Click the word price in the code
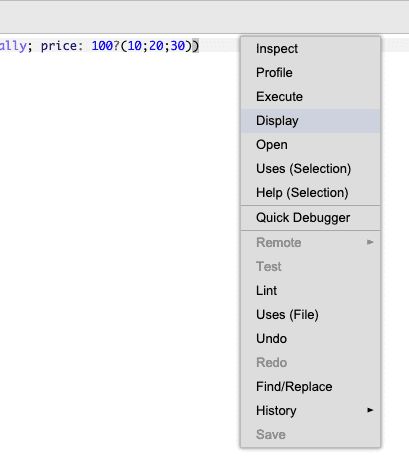Screen dimensions: 409x460 pyautogui.click(x=59, y=46)
